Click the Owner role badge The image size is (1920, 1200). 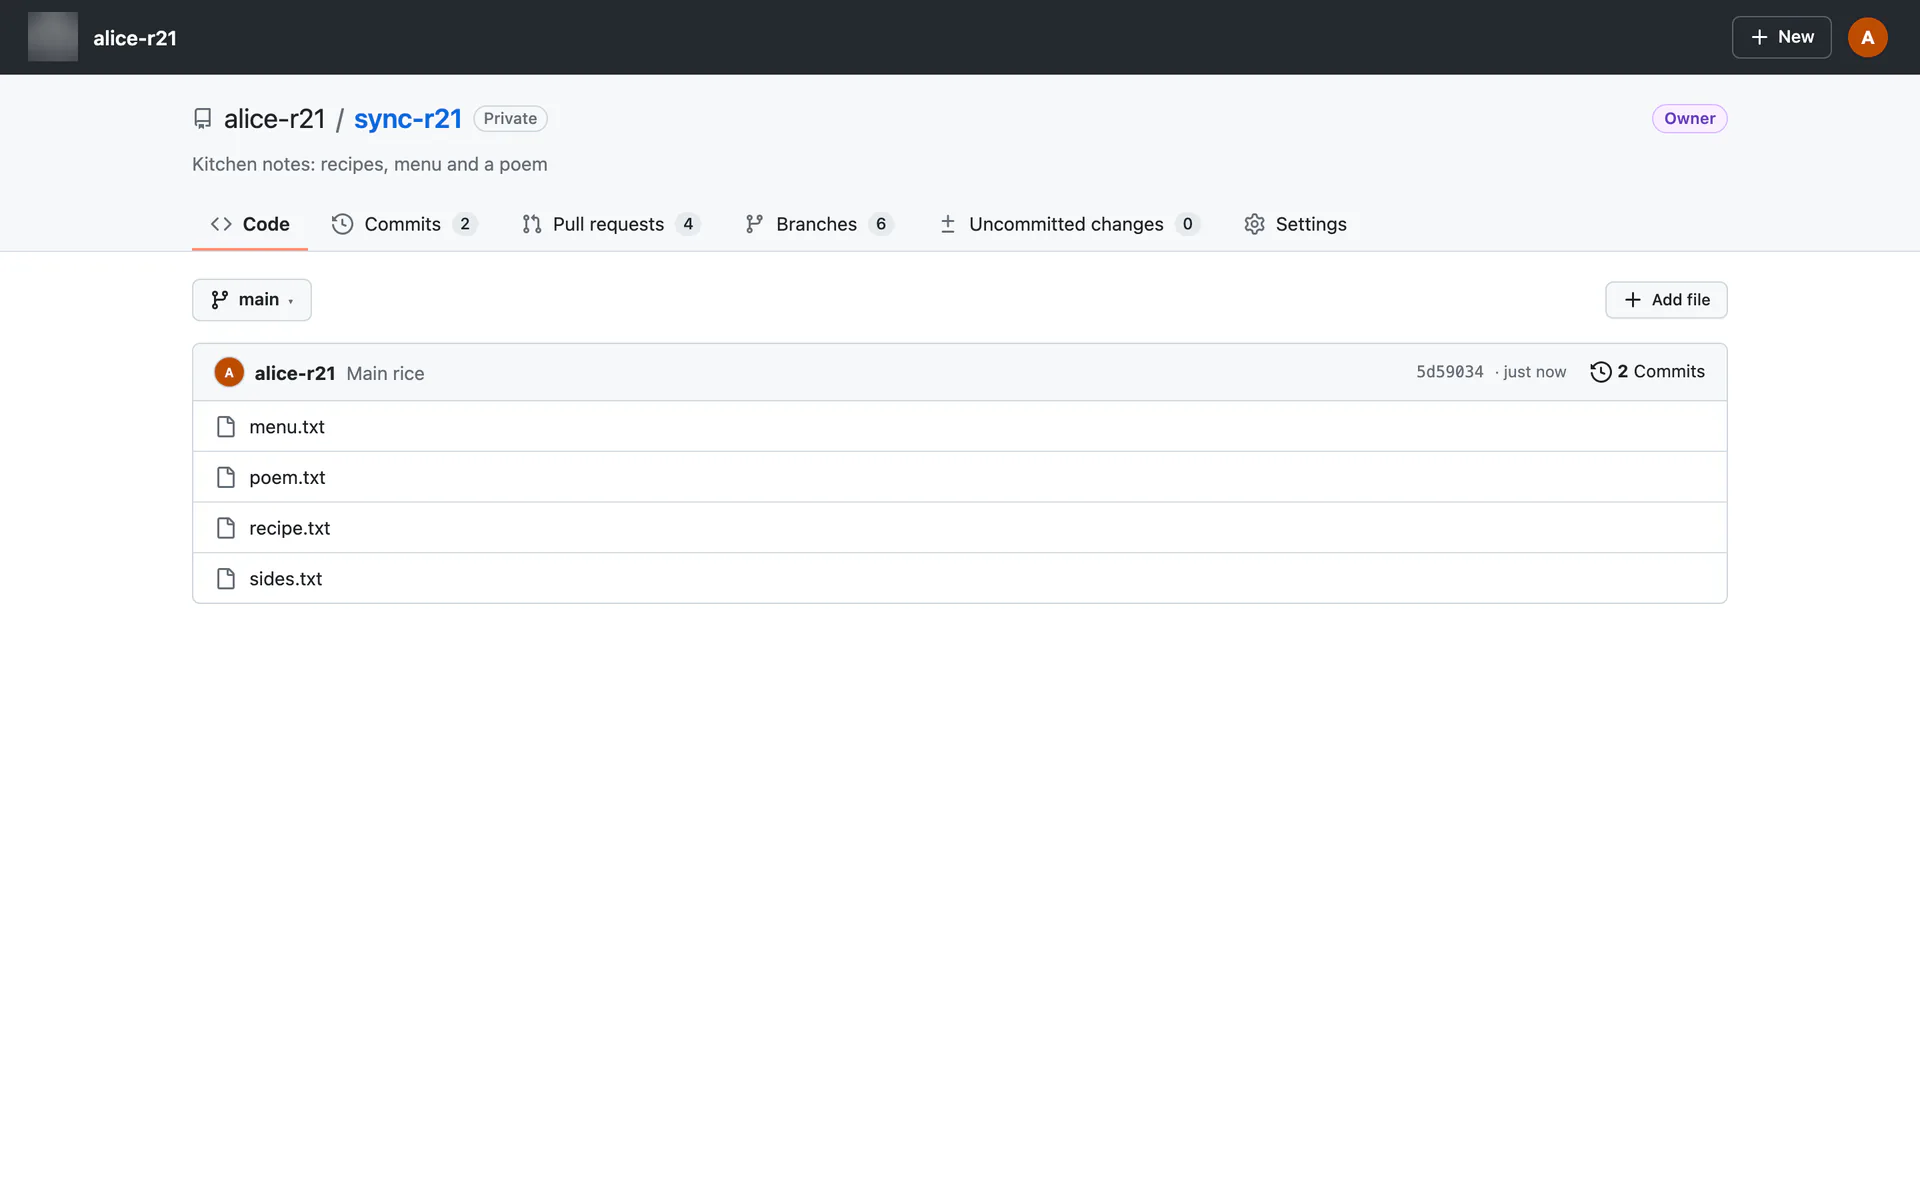click(x=1689, y=118)
